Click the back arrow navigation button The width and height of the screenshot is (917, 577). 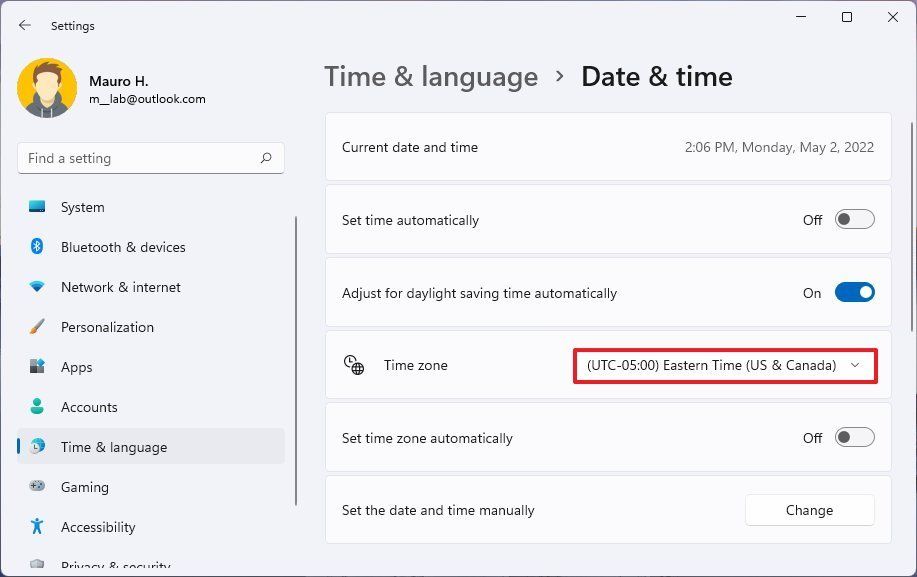[x=24, y=26]
